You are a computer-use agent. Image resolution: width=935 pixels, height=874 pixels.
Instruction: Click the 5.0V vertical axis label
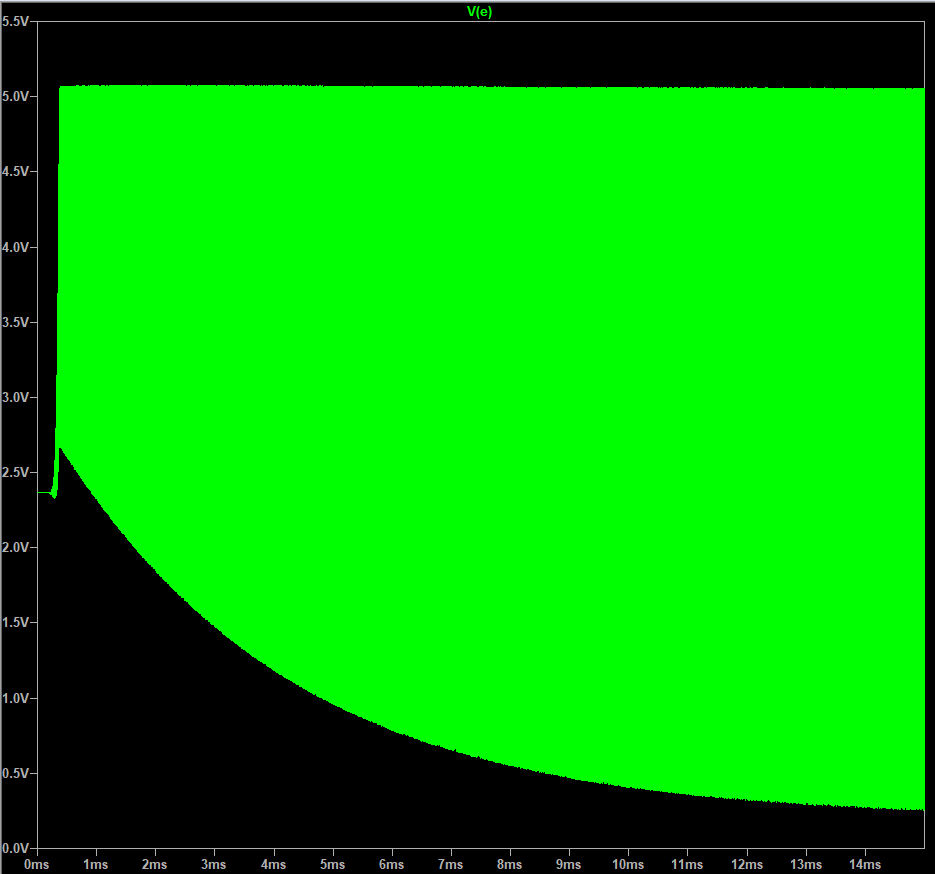pyautogui.click(x=15, y=97)
